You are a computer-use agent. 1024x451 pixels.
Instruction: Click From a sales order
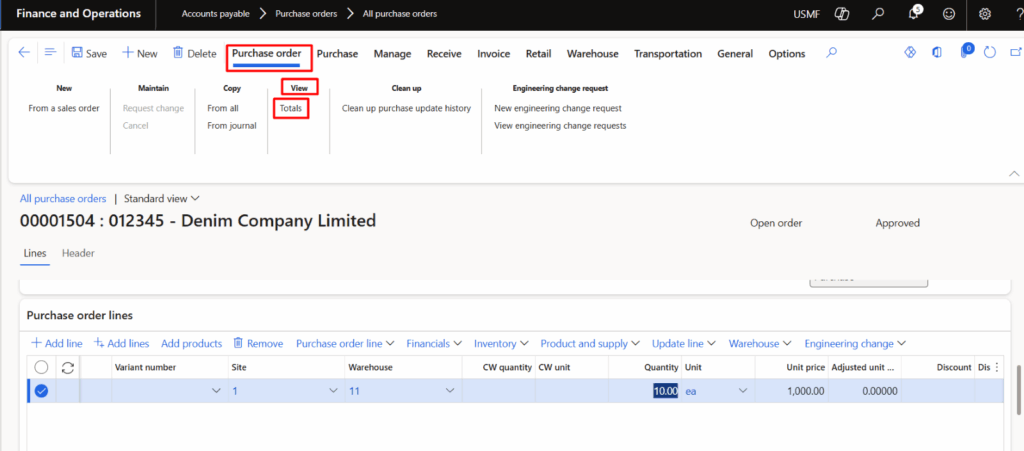tap(64, 108)
